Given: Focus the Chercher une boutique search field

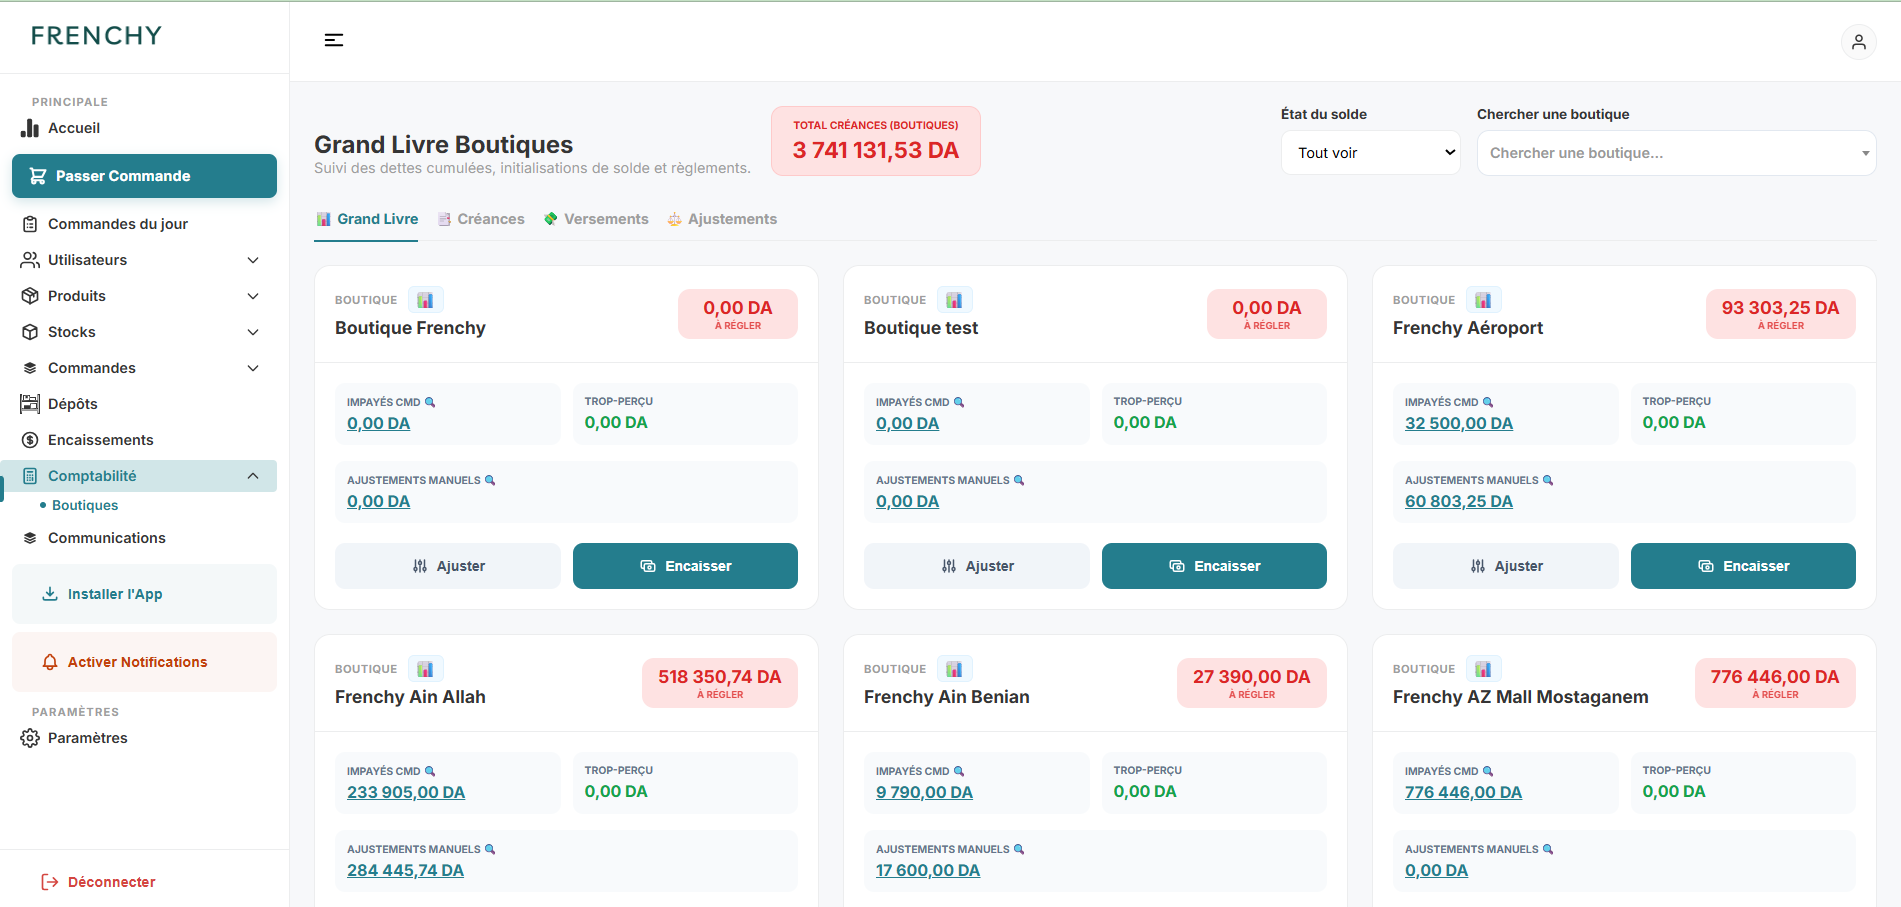Looking at the screenshot, I should coord(1676,153).
